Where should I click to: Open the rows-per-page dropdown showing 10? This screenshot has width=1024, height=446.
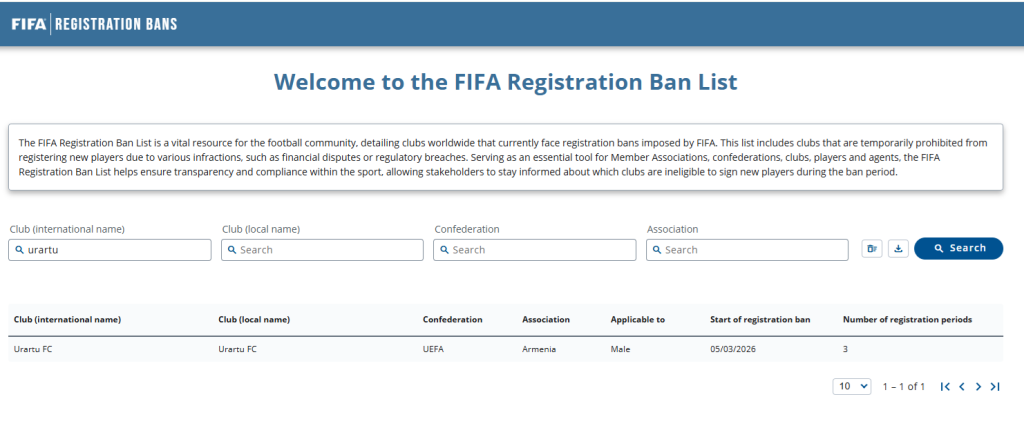(852, 386)
